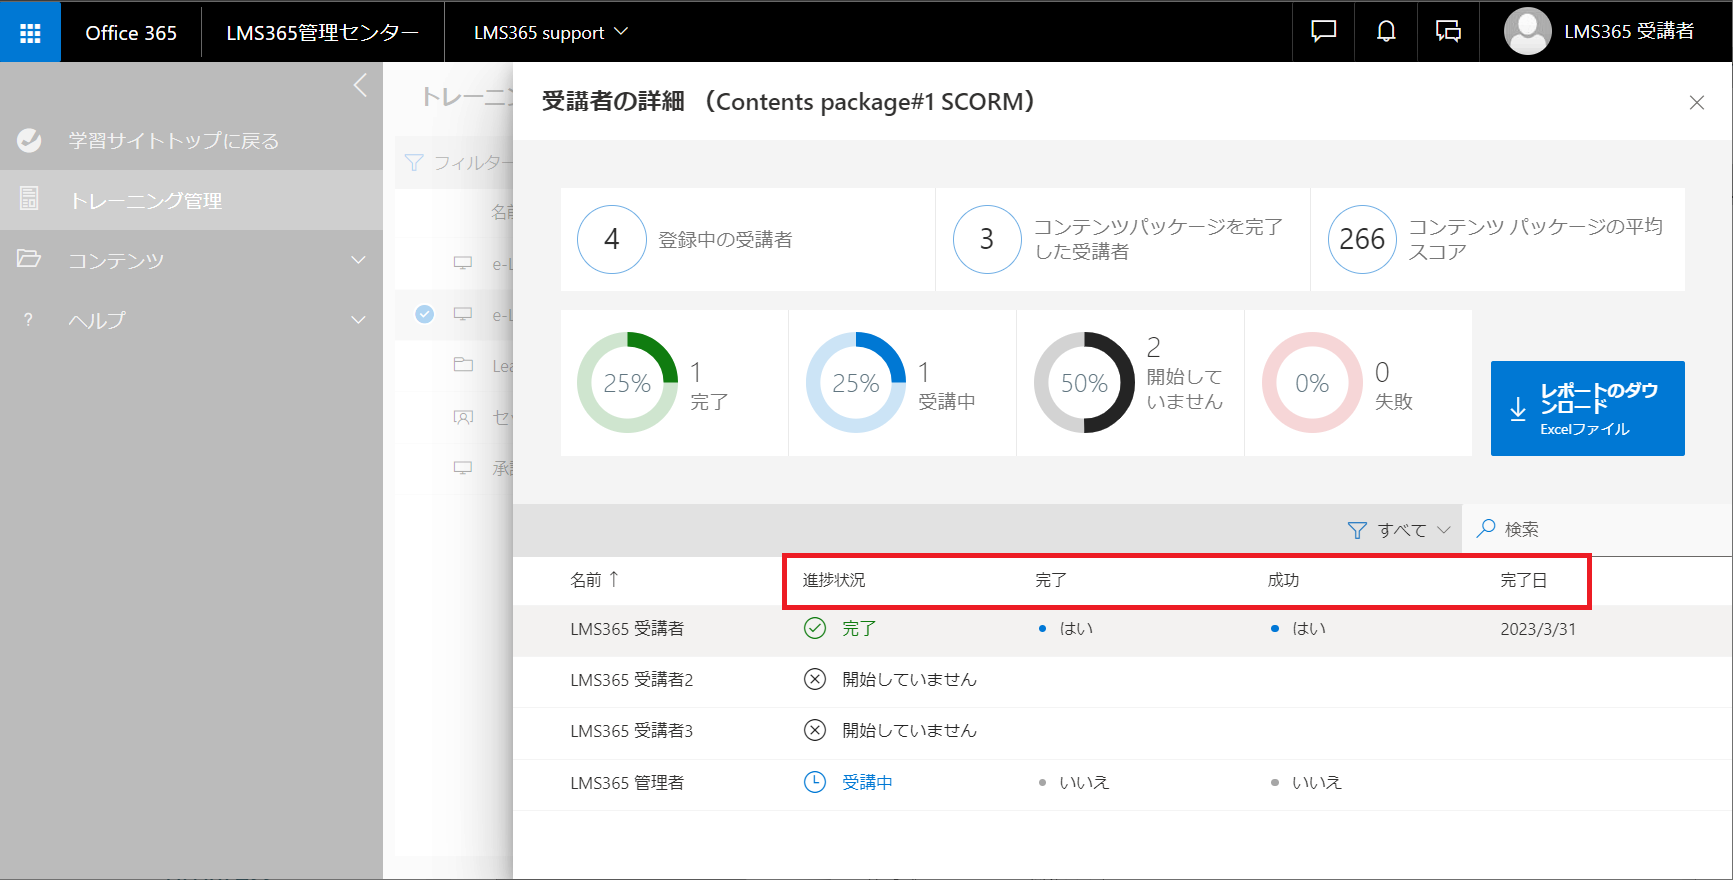Click the completed learners count circle showing 3
Screen dimensions: 1733x880
[x=987, y=239]
